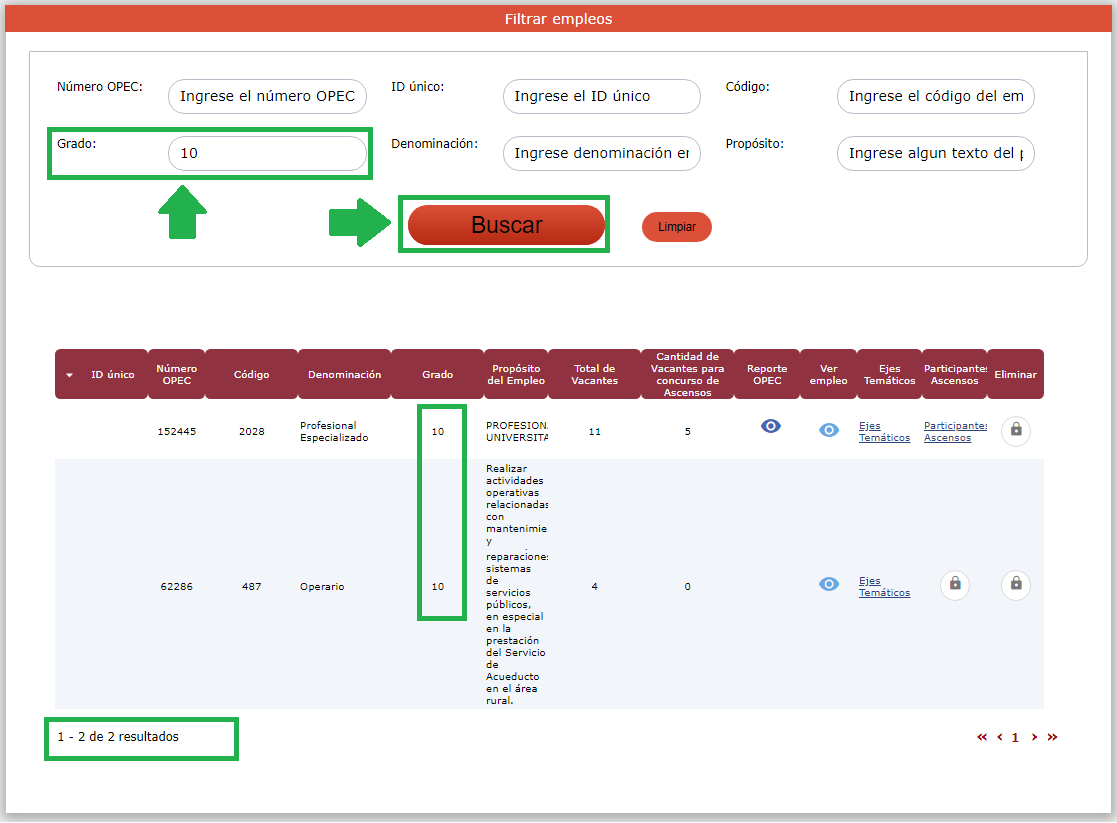Sort table by Número OPEC column header

(176, 374)
